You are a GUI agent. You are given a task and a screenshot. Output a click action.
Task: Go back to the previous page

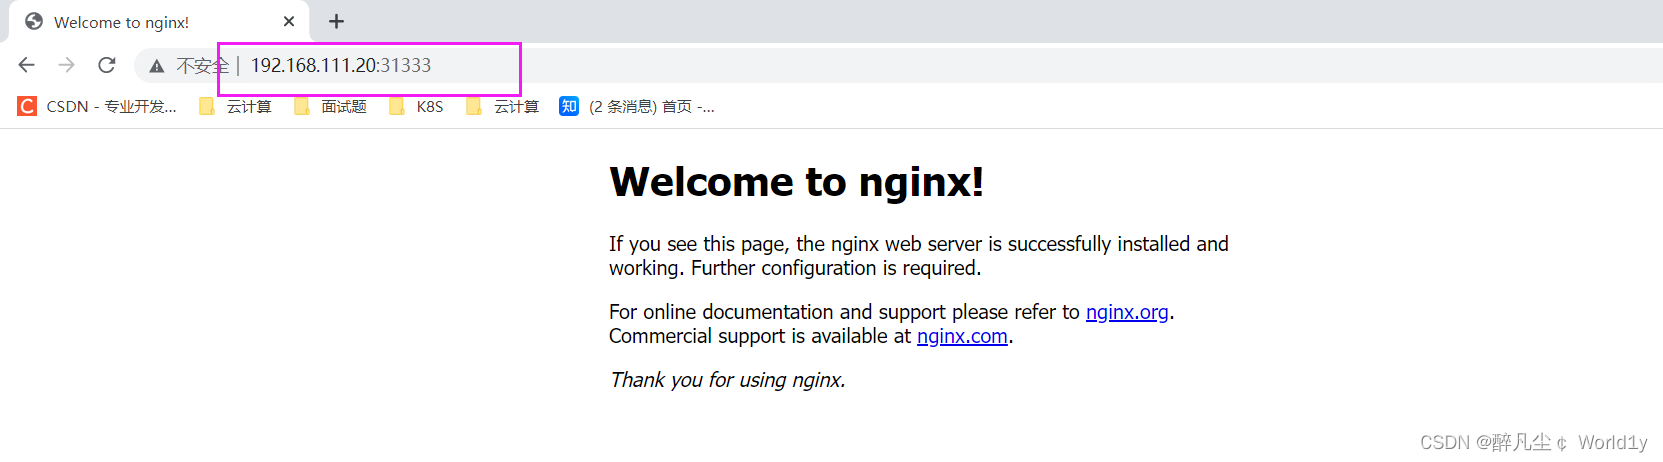click(27, 65)
